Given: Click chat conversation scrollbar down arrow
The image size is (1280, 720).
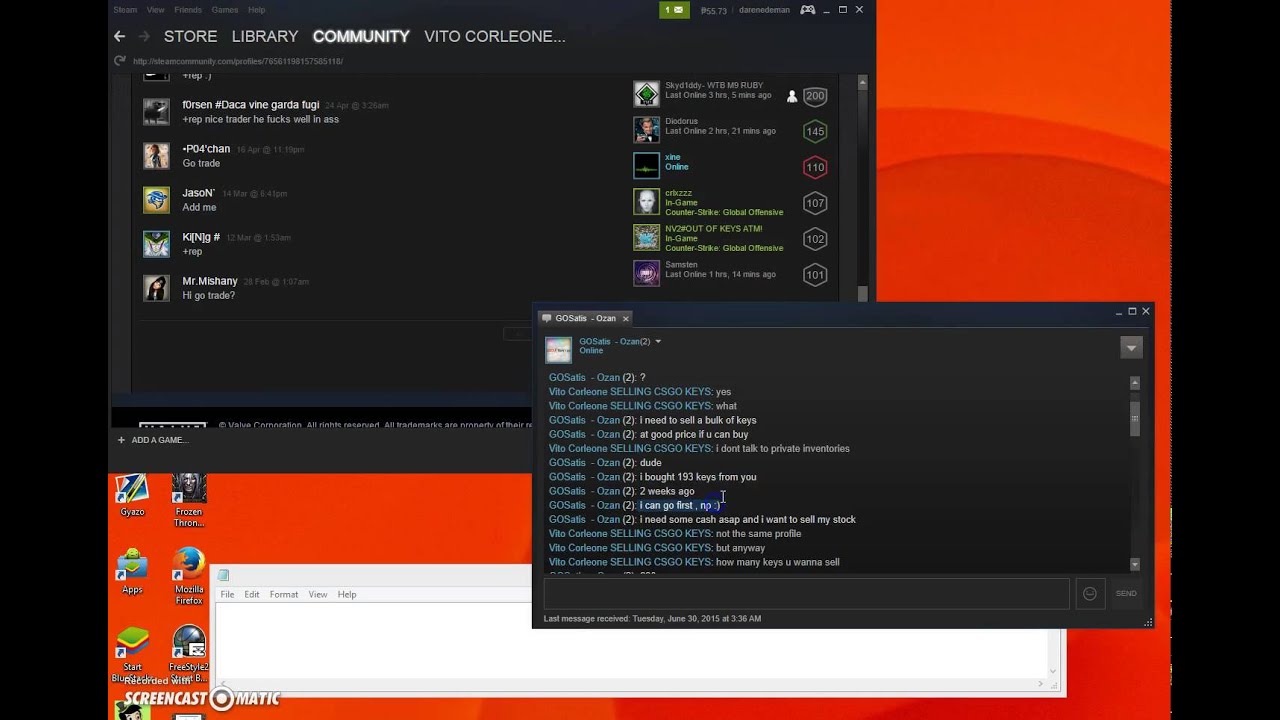Looking at the screenshot, I should [1134, 565].
